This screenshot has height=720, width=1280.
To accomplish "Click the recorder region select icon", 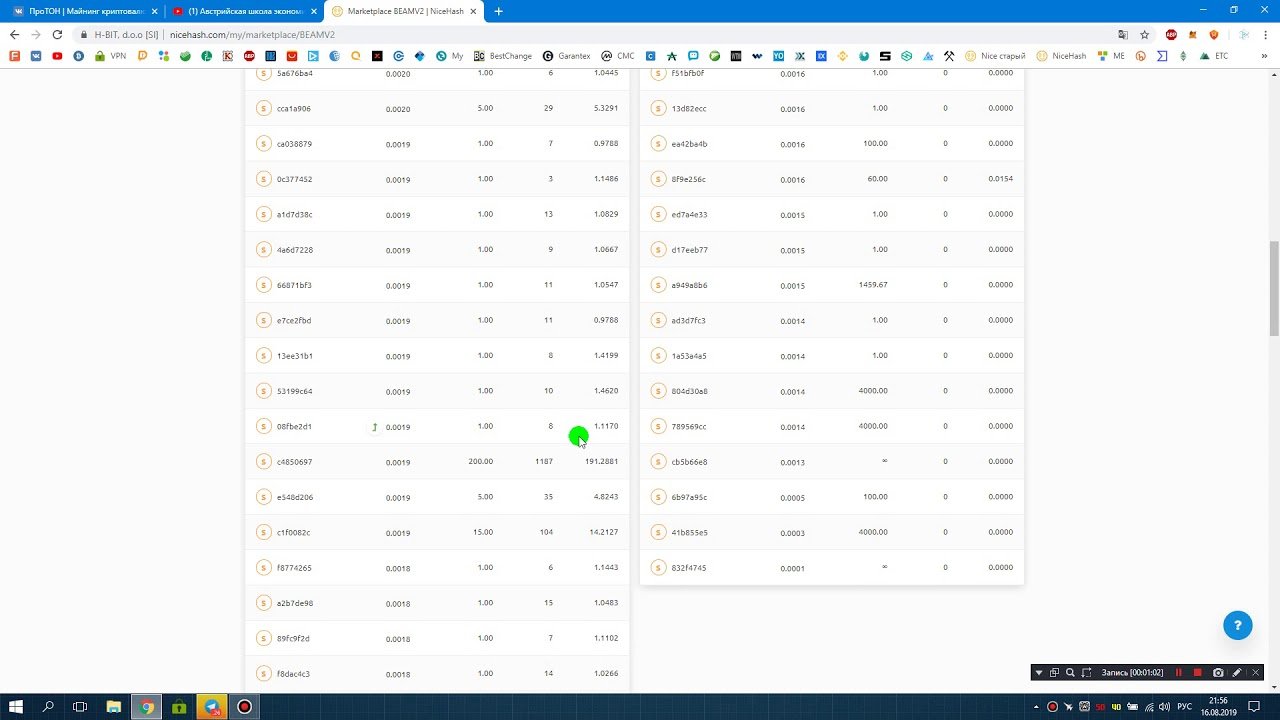I will tap(1086, 673).
